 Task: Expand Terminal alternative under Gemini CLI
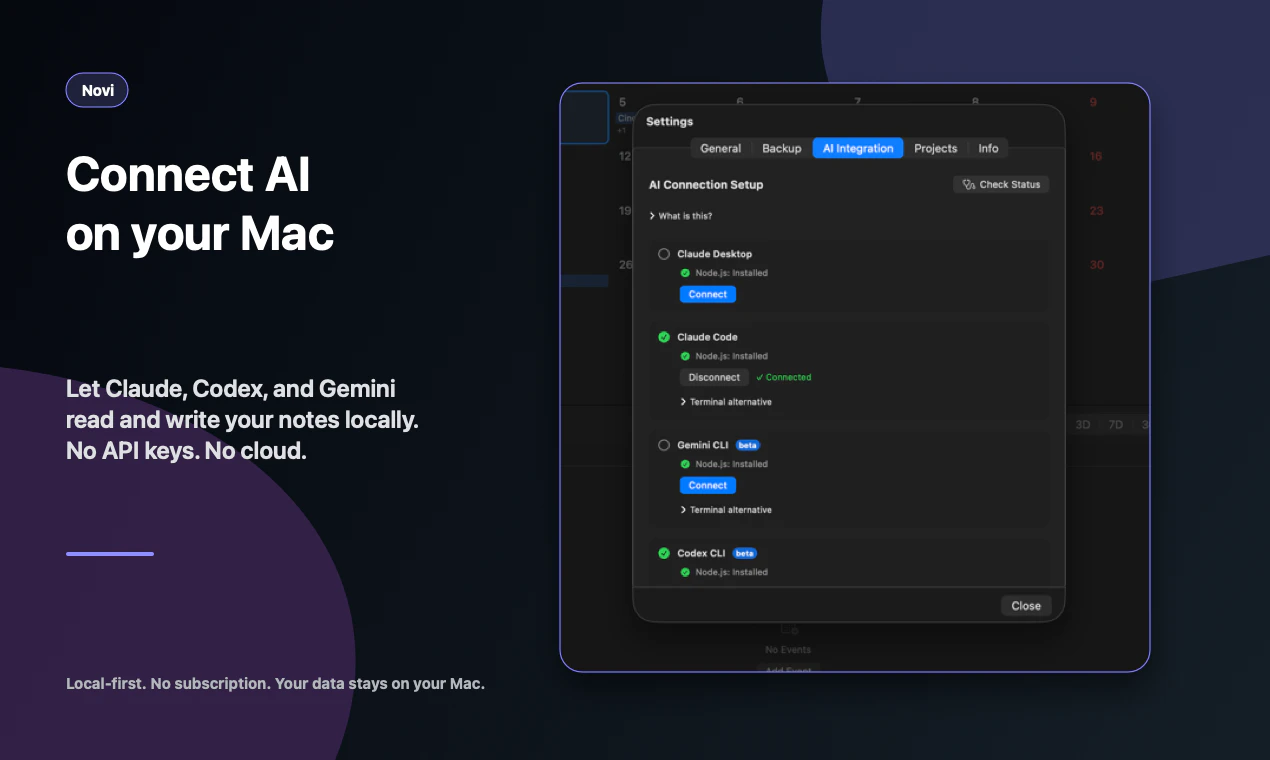coord(726,510)
